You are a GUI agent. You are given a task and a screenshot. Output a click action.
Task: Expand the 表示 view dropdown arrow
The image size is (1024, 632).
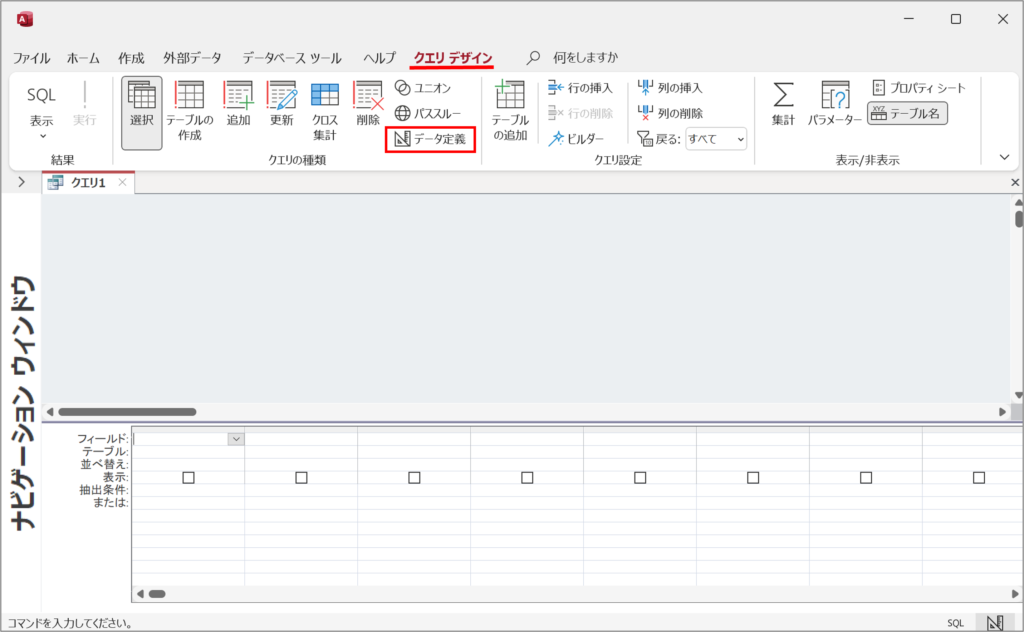[43, 136]
